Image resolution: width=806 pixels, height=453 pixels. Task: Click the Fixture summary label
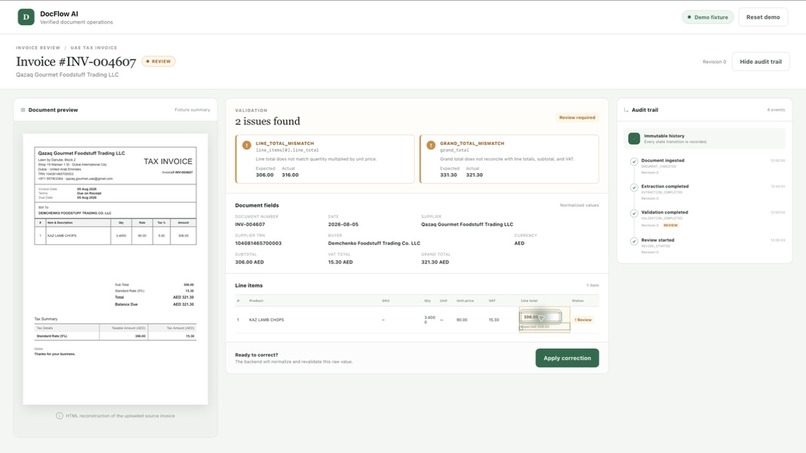coord(192,110)
